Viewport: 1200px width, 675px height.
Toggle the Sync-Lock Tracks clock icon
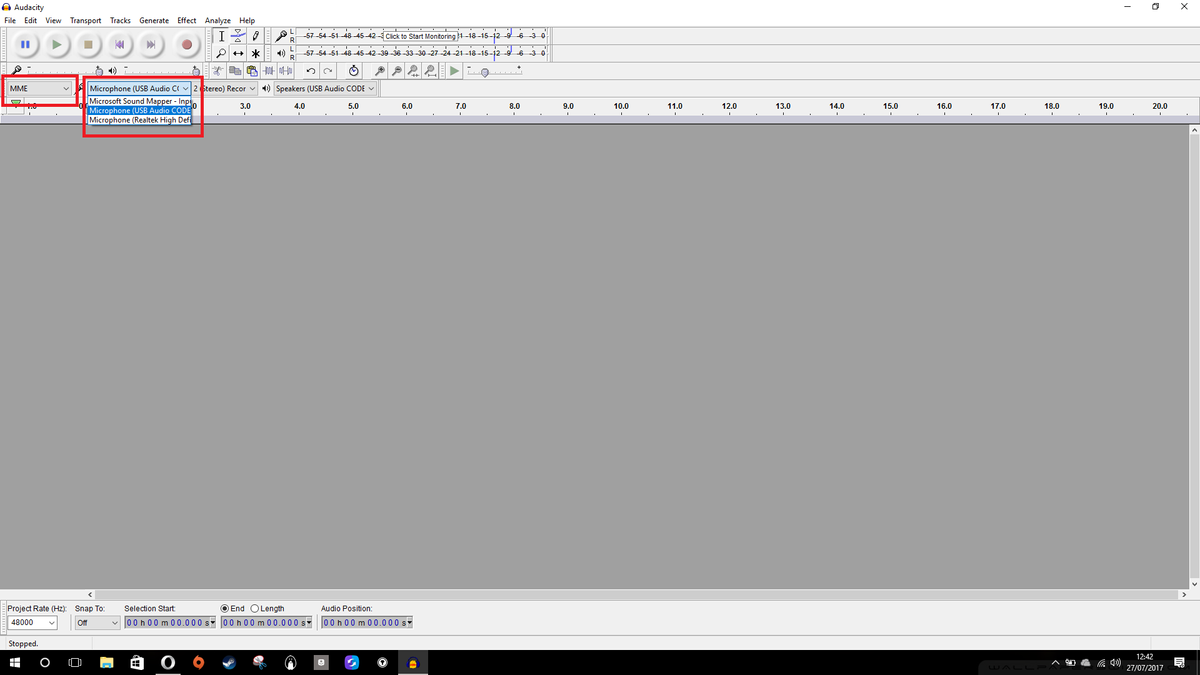pyautogui.click(x=354, y=71)
